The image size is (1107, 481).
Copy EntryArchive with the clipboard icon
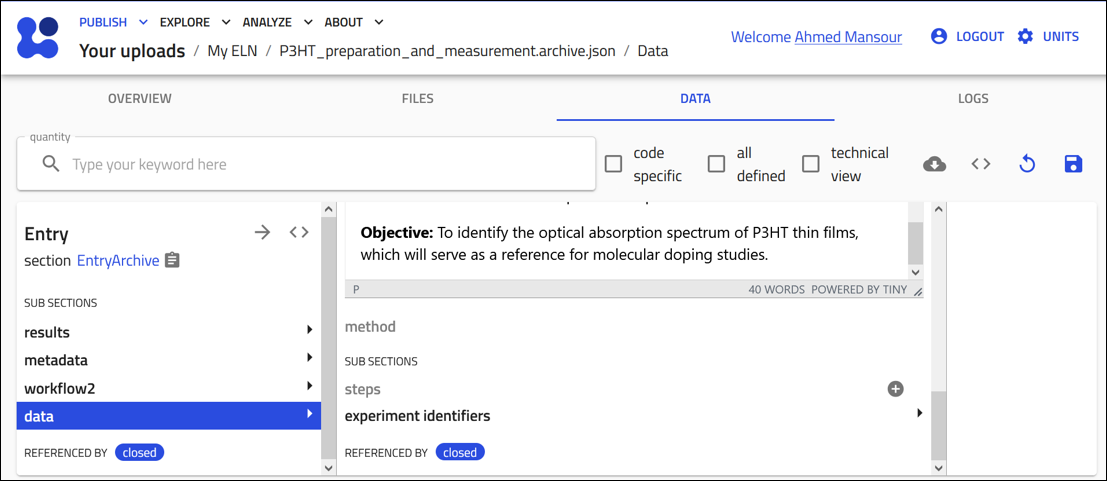pos(172,260)
